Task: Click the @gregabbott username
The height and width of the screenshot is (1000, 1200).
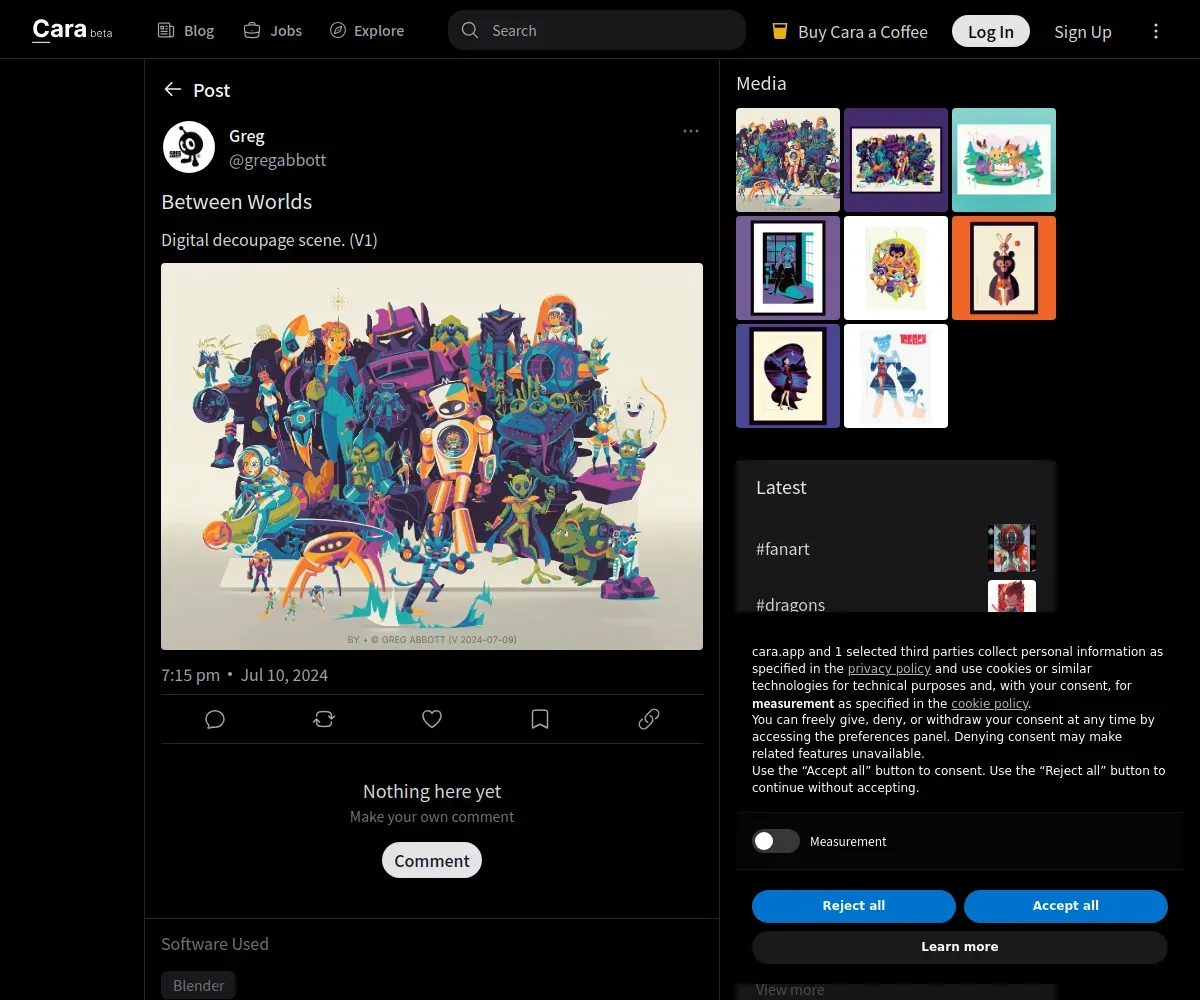Action: coord(278,160)
